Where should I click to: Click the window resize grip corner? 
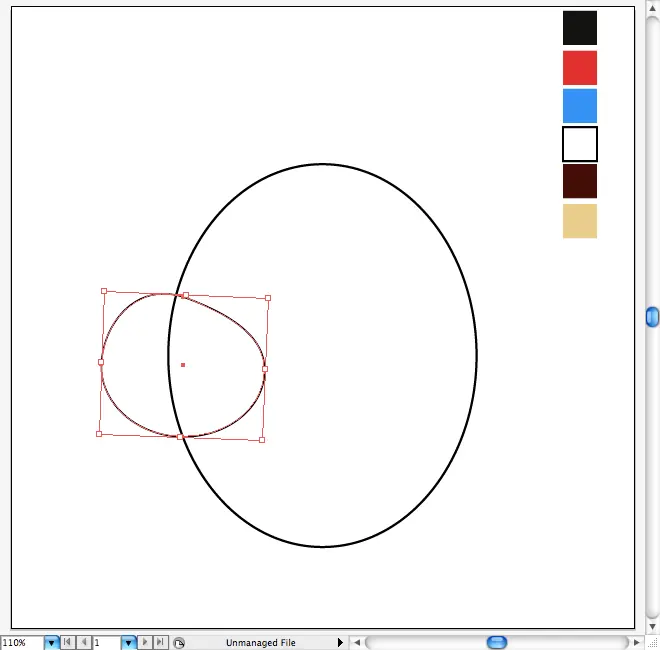[x=652, y=643]
